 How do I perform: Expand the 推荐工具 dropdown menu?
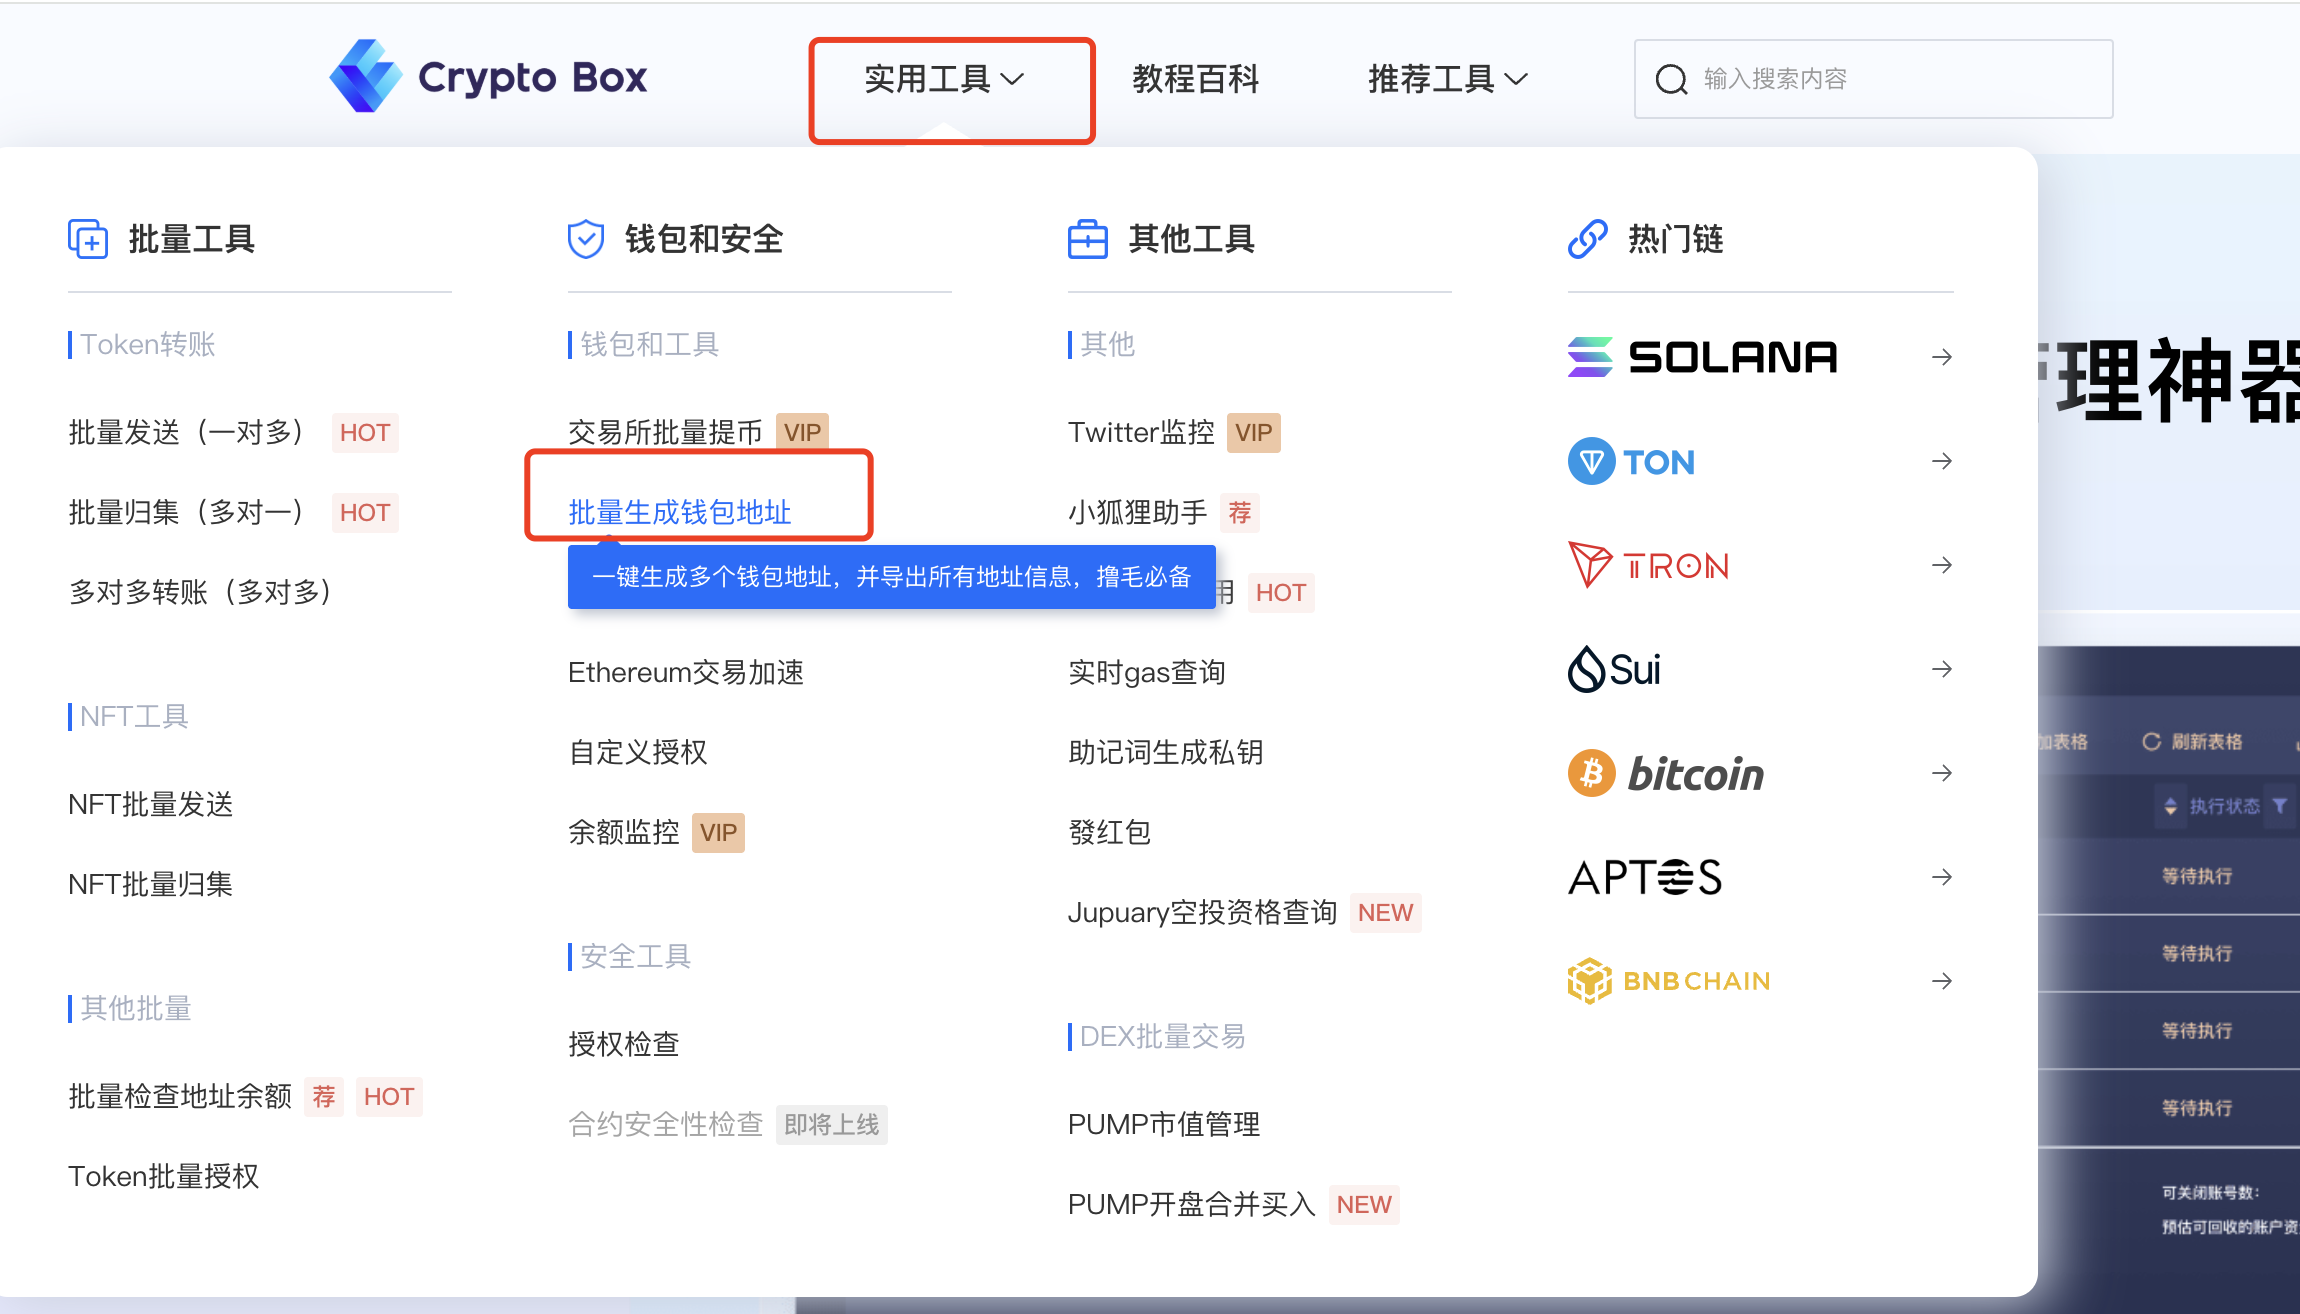point(1448,79)
